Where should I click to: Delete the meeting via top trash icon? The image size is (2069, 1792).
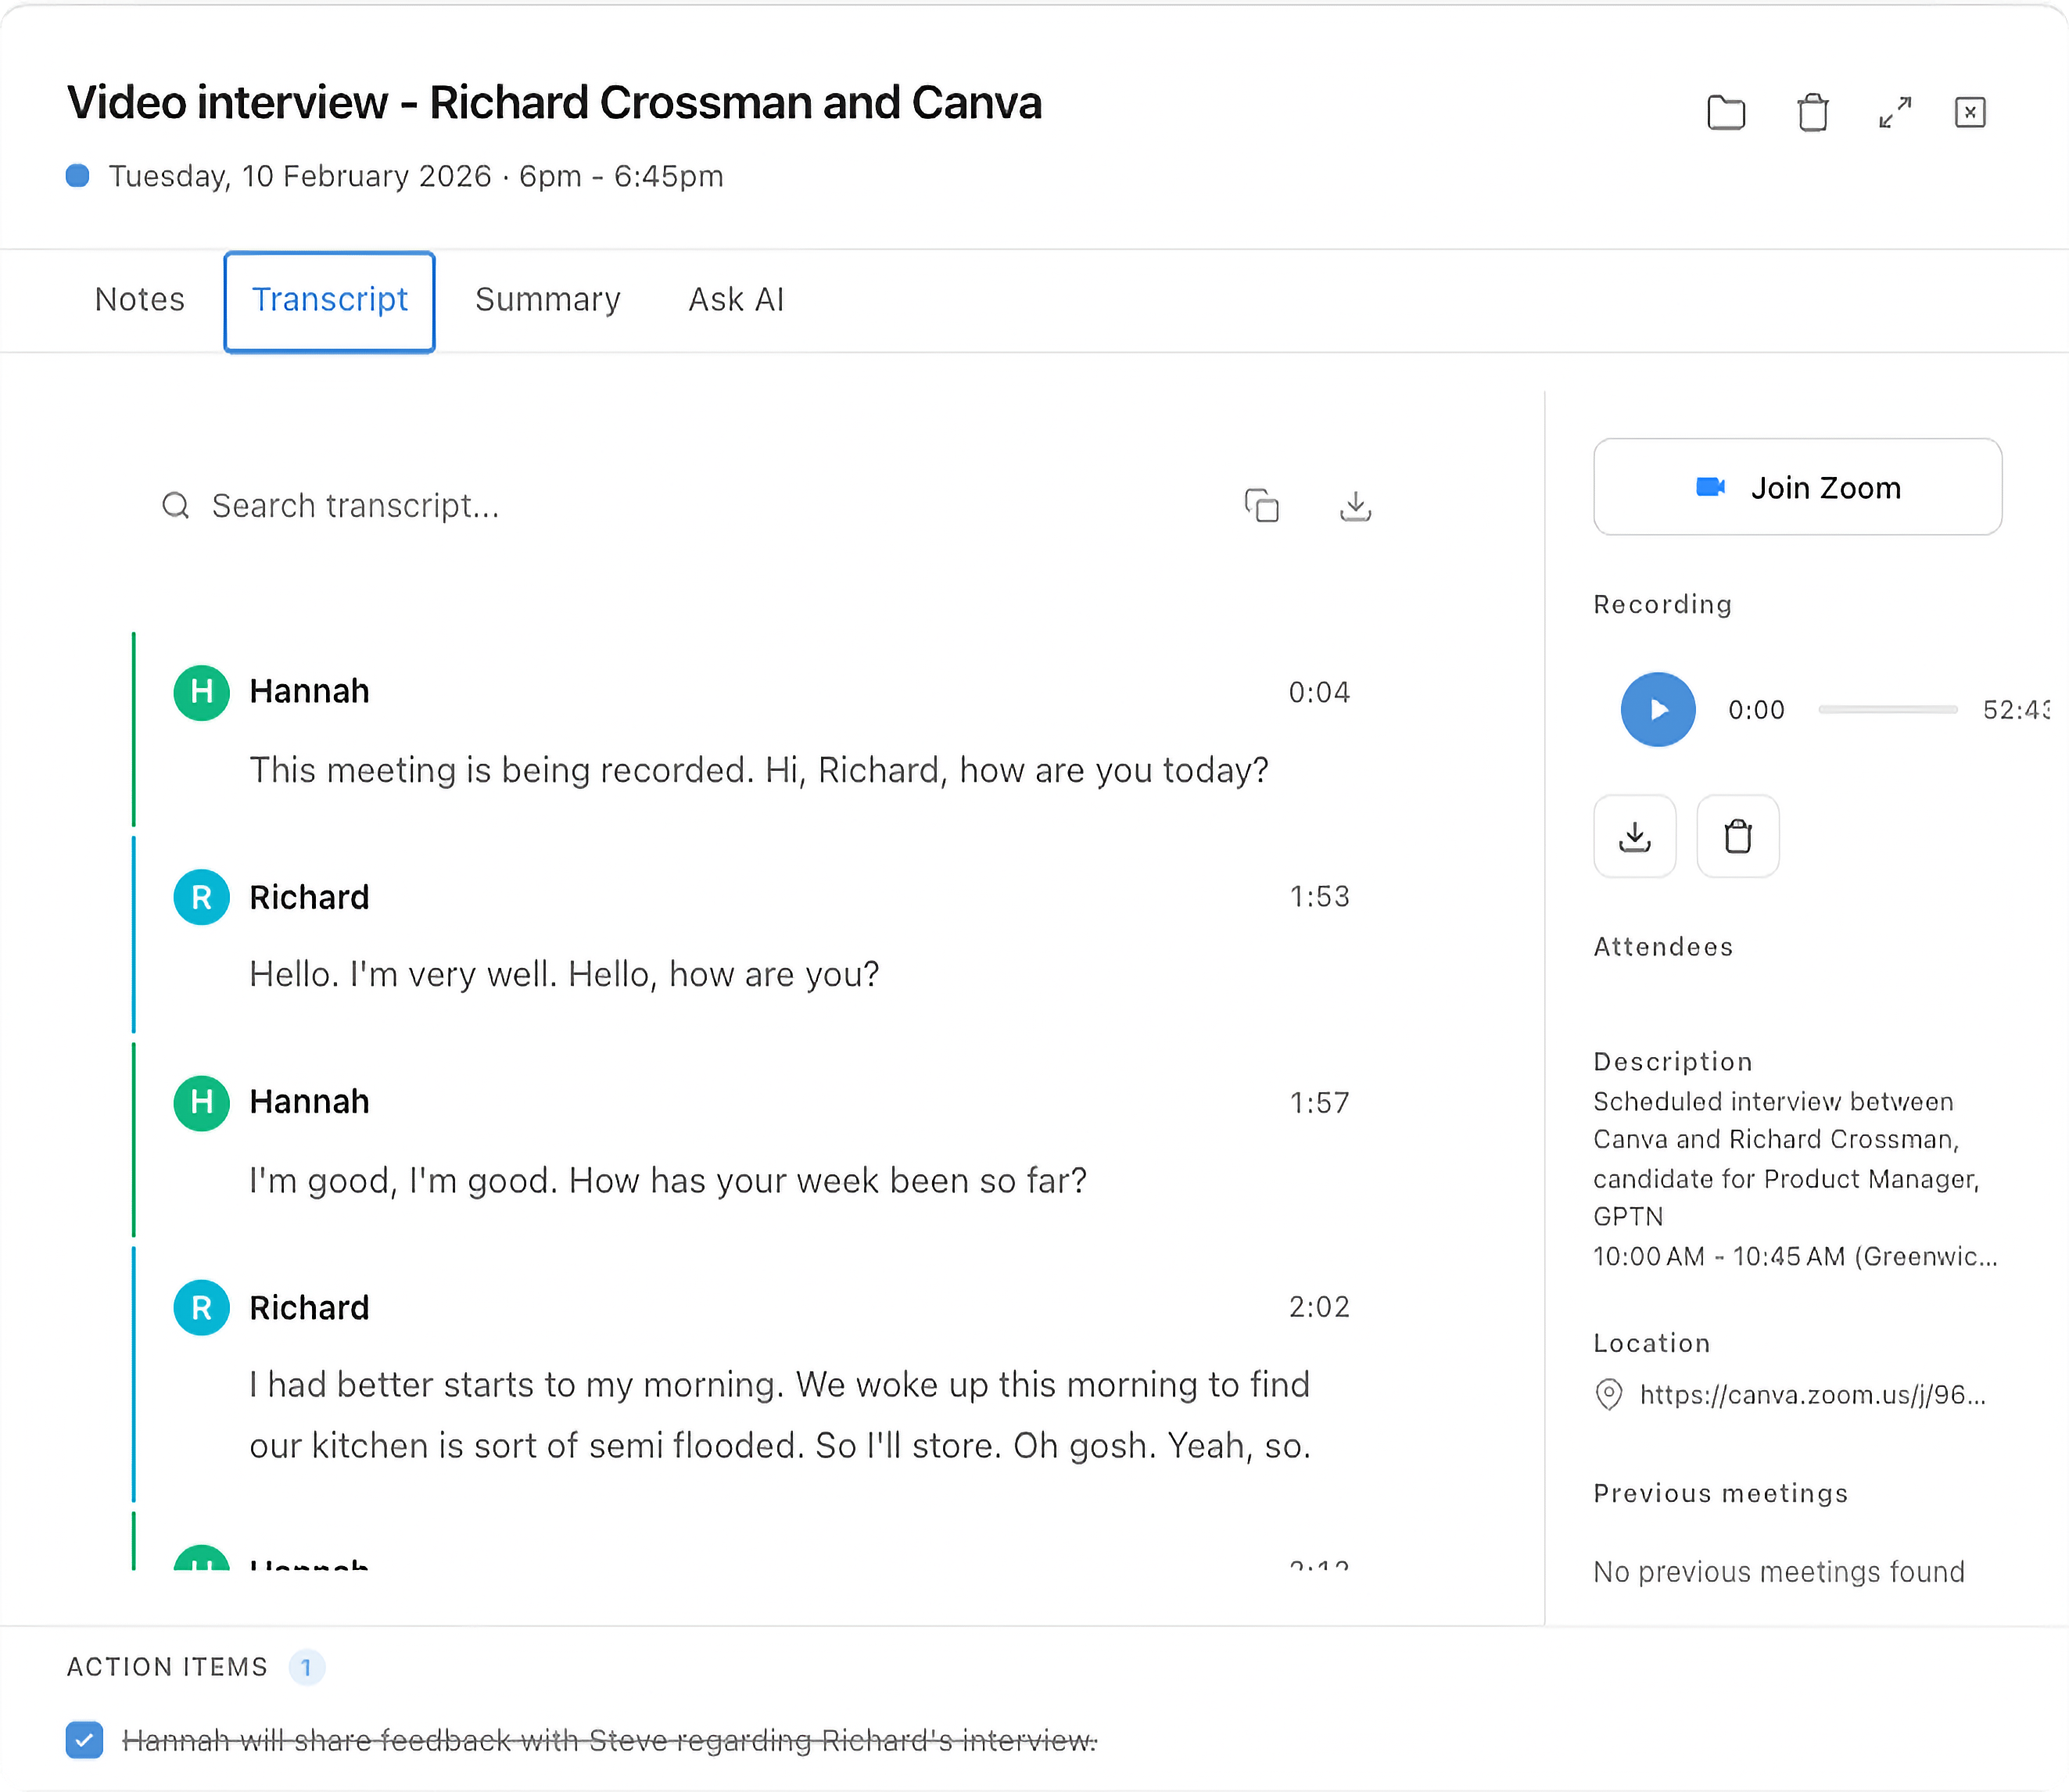tap(1813, 112)
